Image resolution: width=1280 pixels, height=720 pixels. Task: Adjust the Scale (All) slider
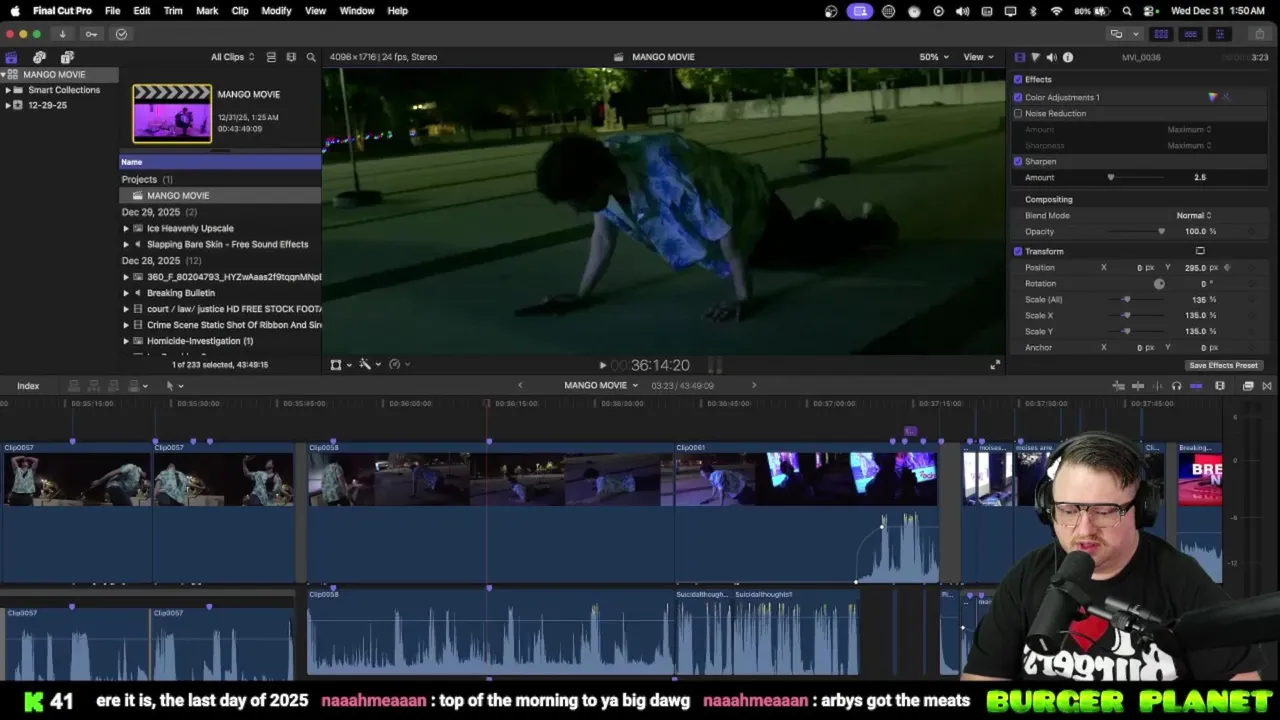1126,300
